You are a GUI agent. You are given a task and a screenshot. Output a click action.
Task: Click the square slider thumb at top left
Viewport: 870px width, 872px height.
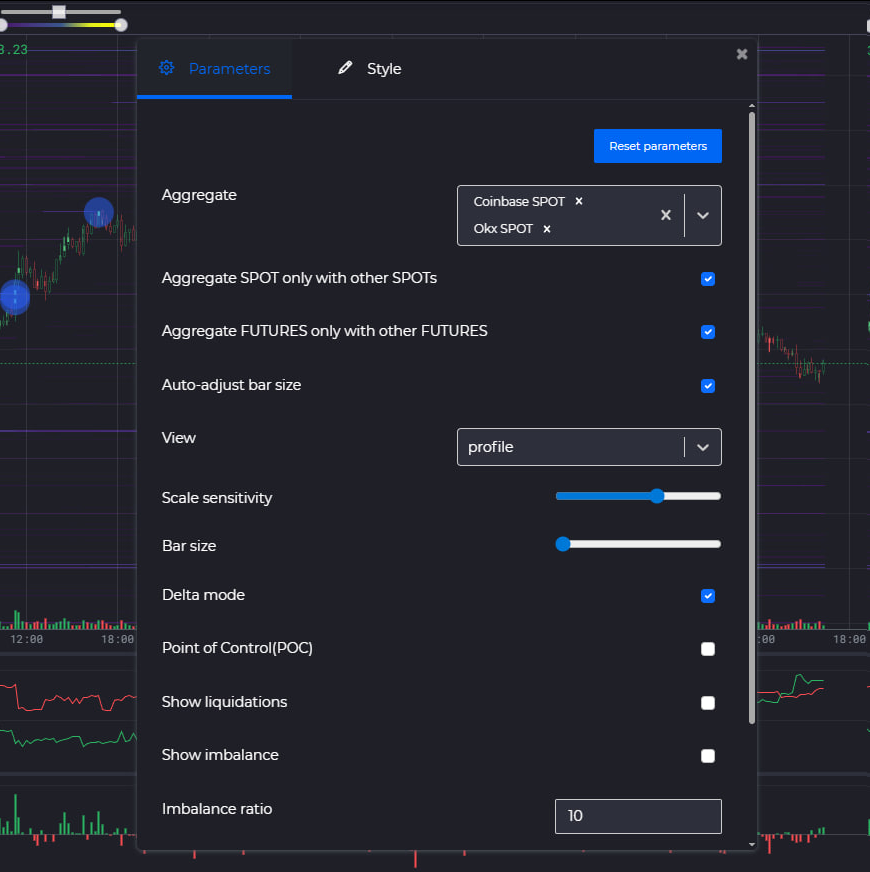[x=59, y=12]
